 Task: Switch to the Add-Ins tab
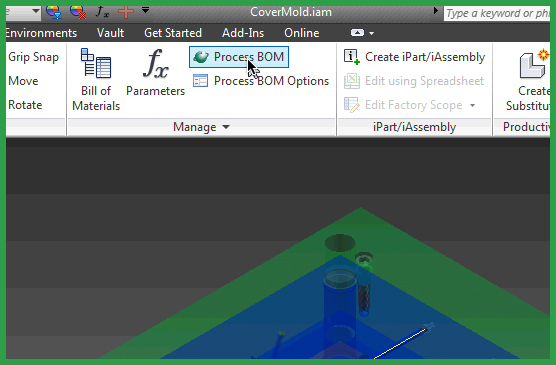(x=243, y=33)
